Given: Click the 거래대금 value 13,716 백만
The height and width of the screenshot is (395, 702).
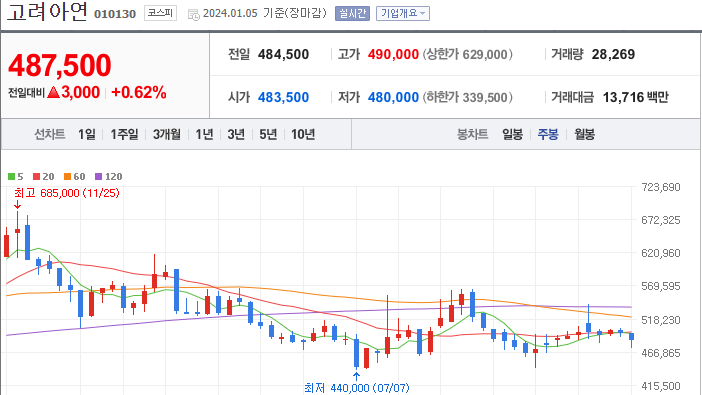Looking at the screenshot, I should point(635,97).
